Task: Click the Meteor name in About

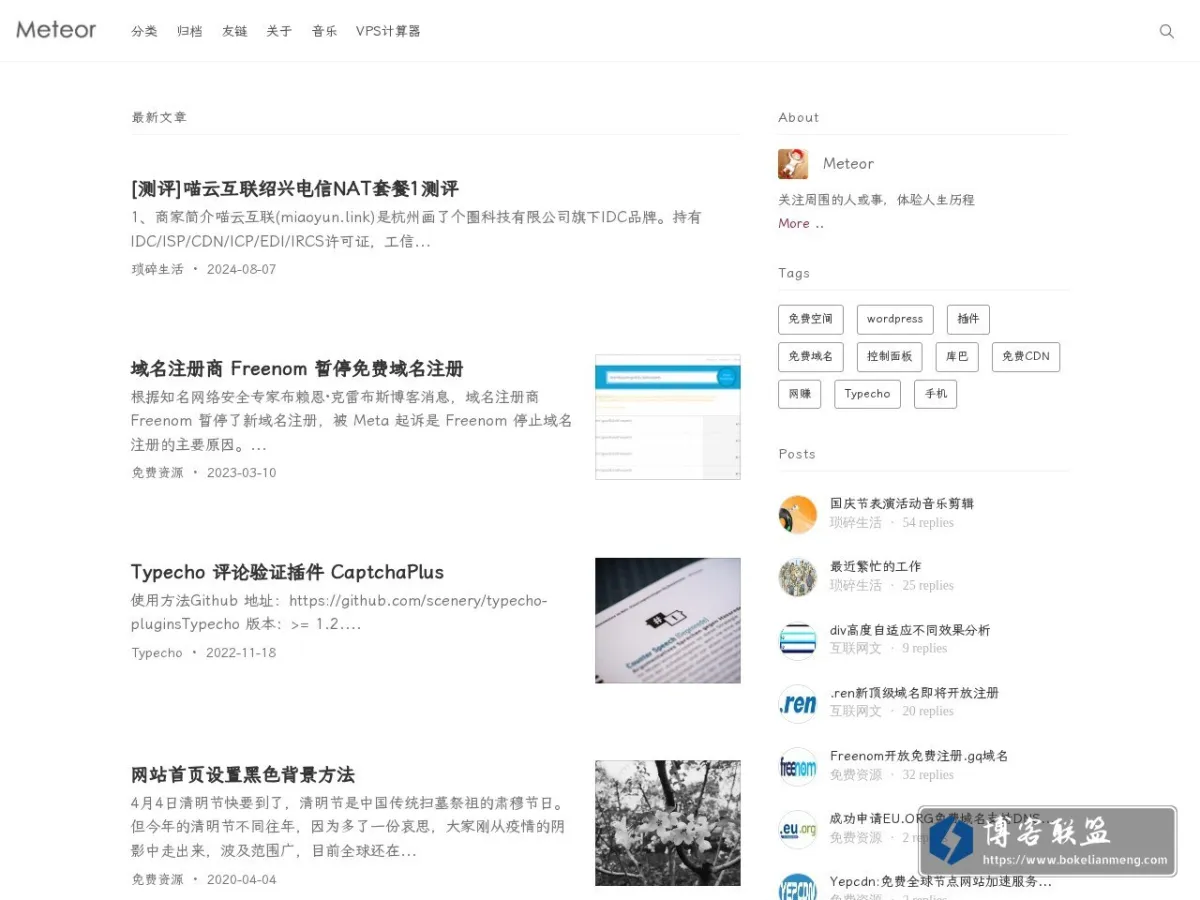Action: point(848,164)
